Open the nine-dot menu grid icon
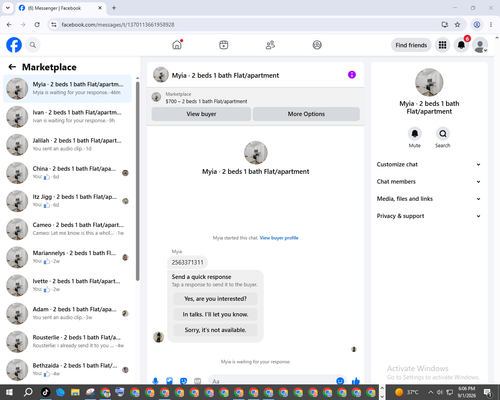Viewport: 500px width, 400px height. click(442, 45)
